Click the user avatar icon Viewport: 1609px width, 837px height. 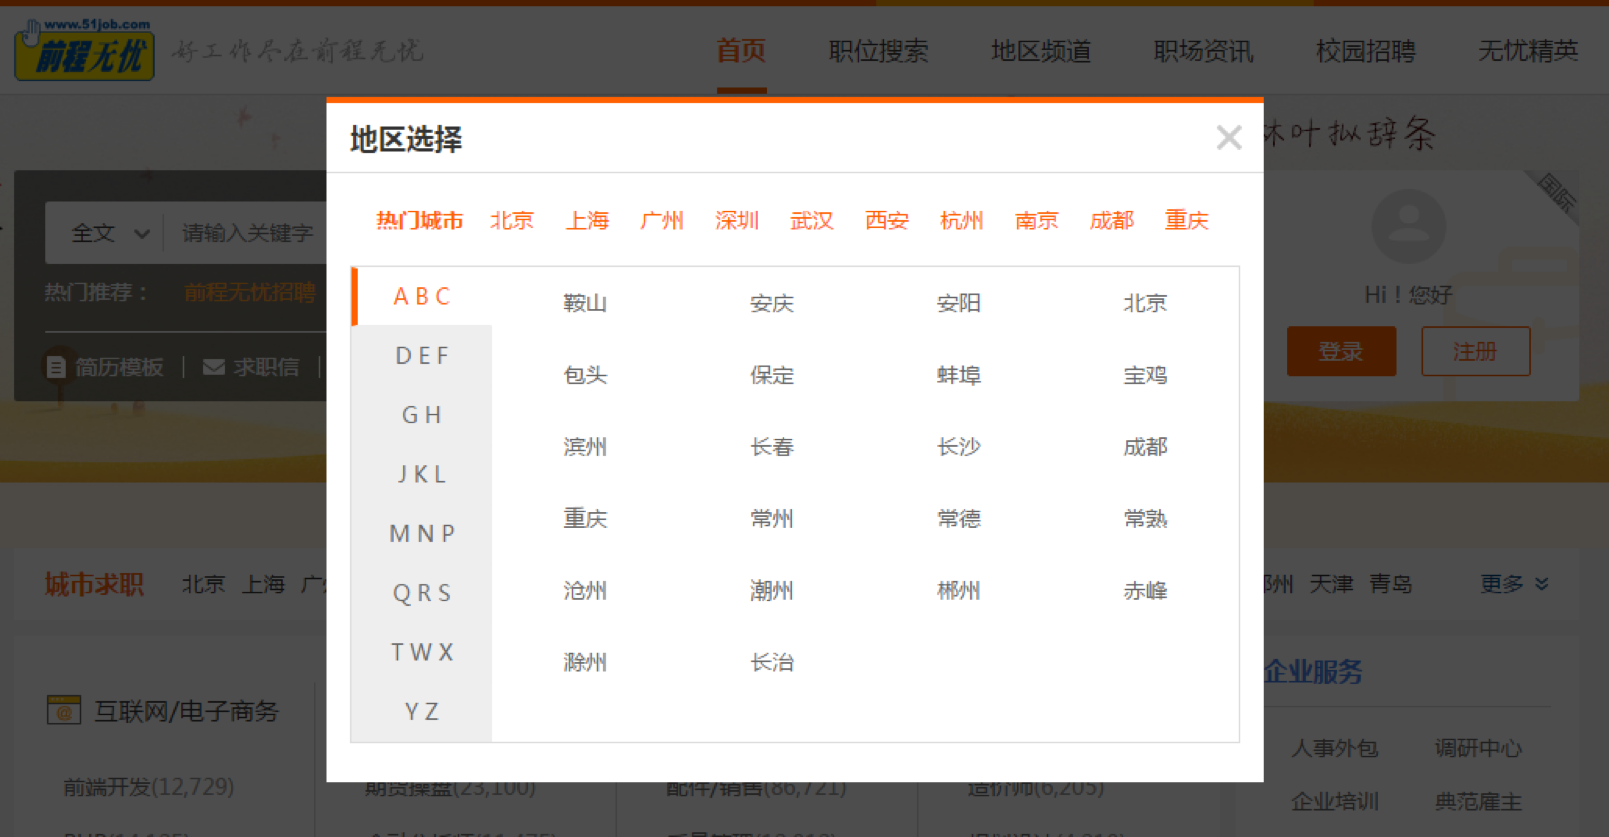click(1408, 226)
